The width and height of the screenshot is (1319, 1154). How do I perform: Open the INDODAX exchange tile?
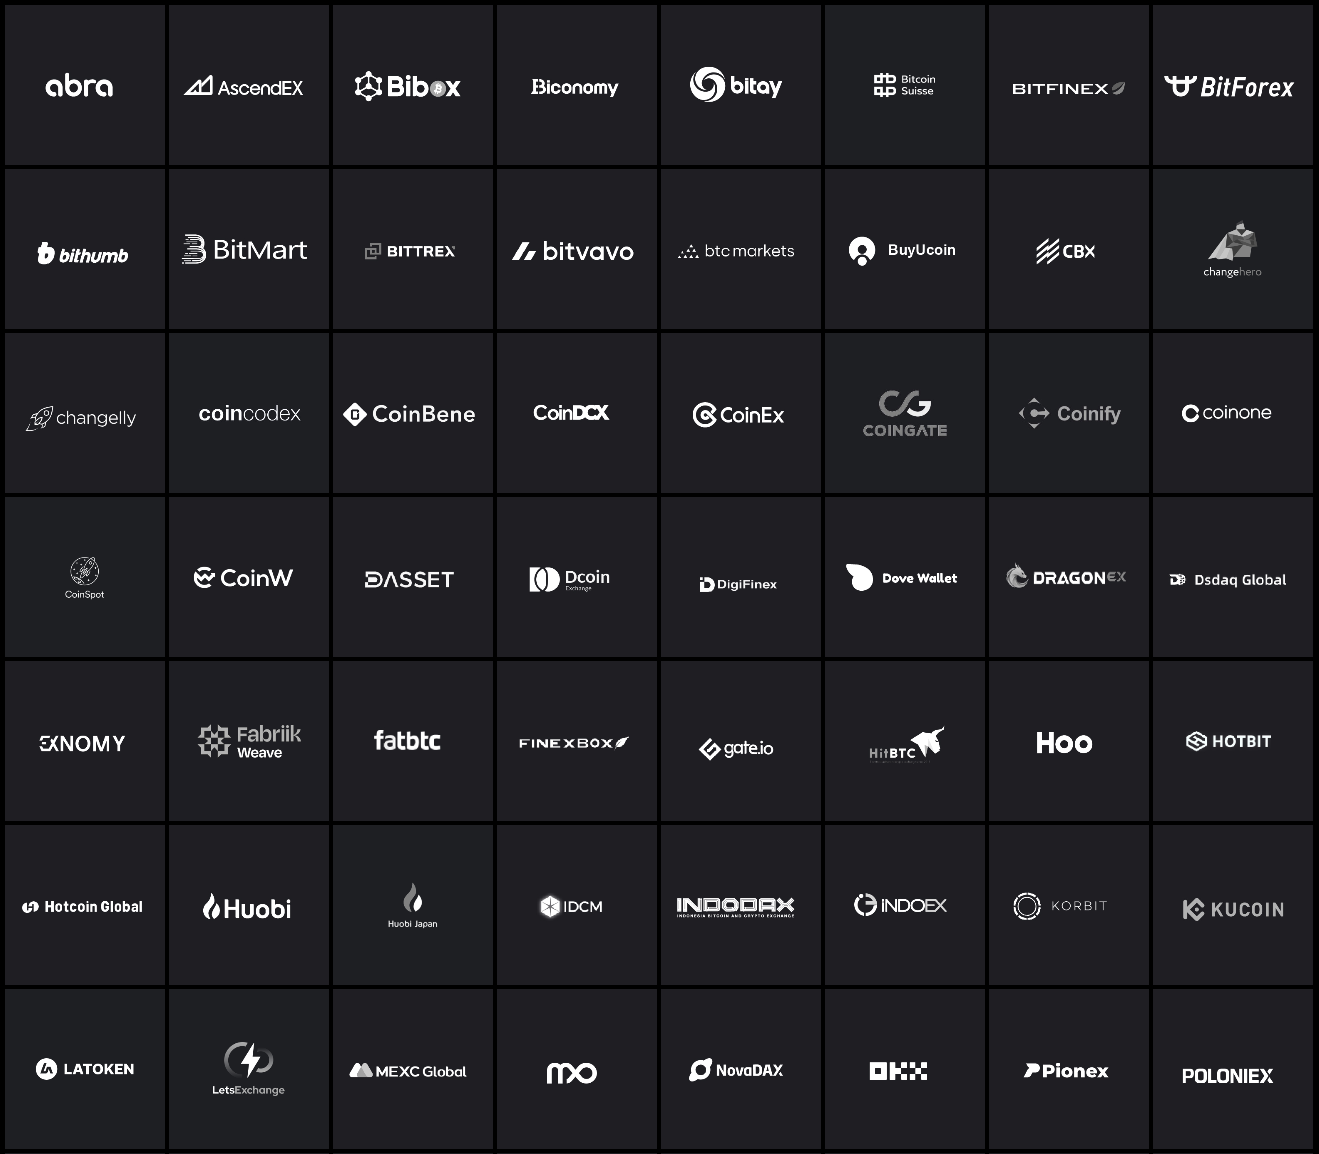pos(741,905)
